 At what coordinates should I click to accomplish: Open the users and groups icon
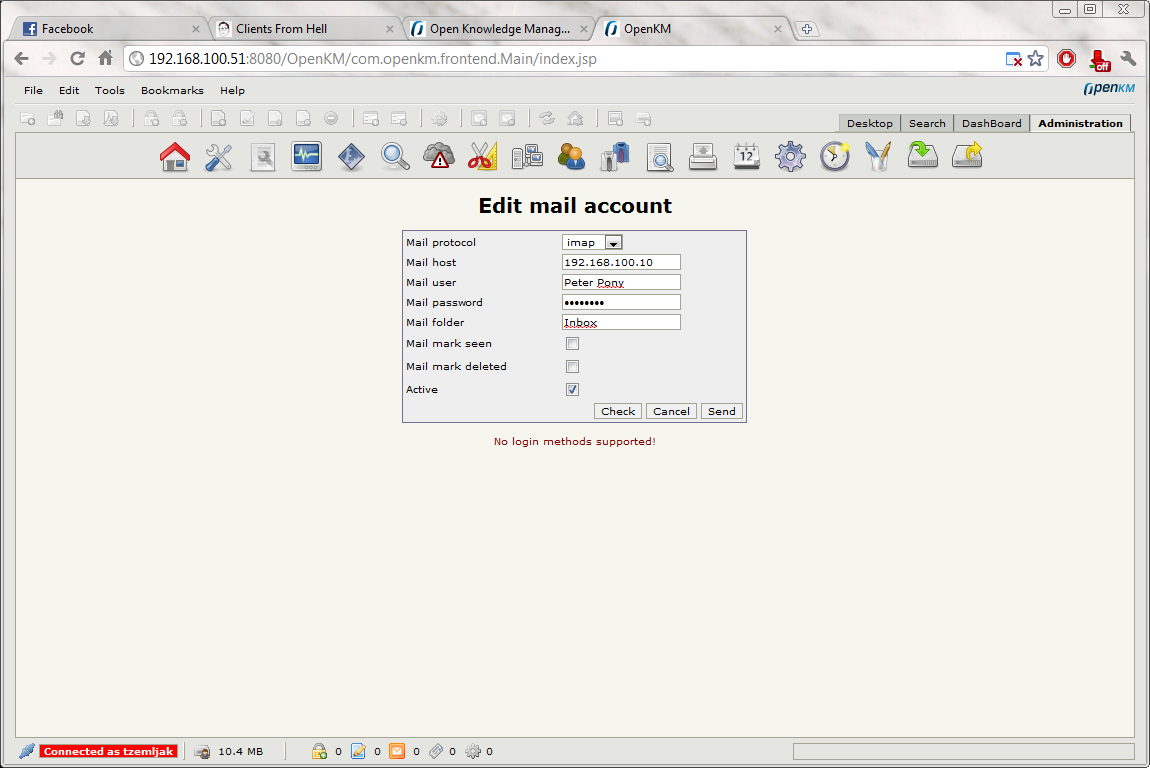571,156
